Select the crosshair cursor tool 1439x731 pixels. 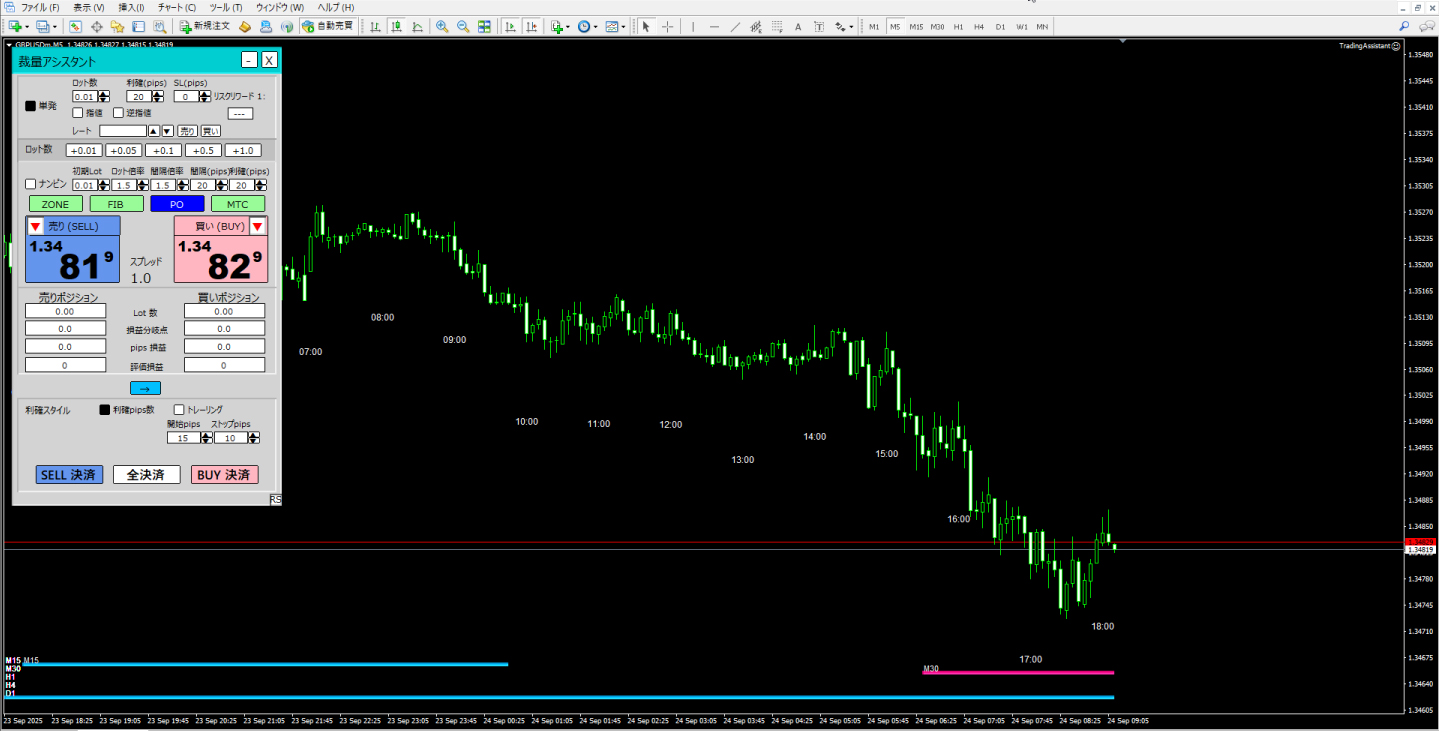point(668,26)
